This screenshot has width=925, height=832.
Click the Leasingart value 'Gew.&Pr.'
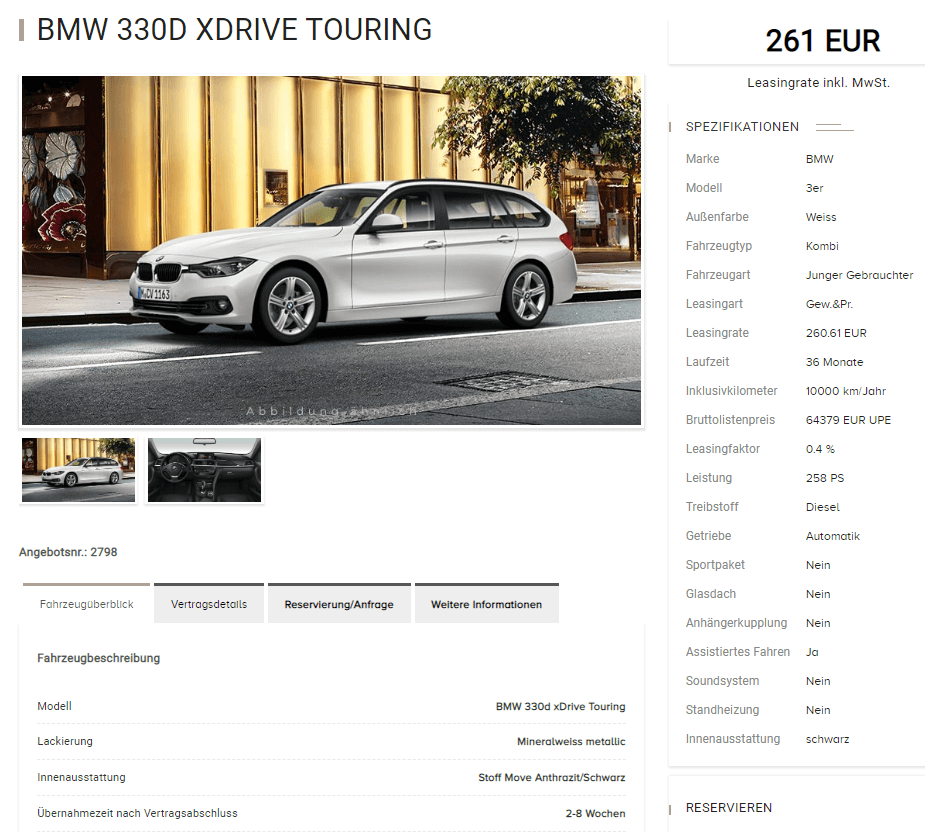point(829,304)
